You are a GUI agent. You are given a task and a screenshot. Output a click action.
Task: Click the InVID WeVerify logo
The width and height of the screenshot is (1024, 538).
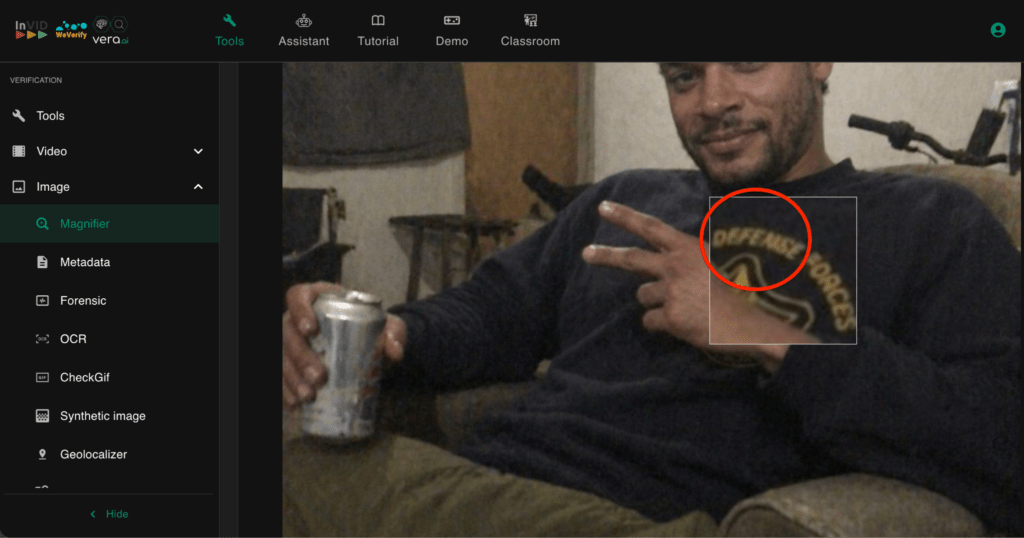[x=50, y=30]
